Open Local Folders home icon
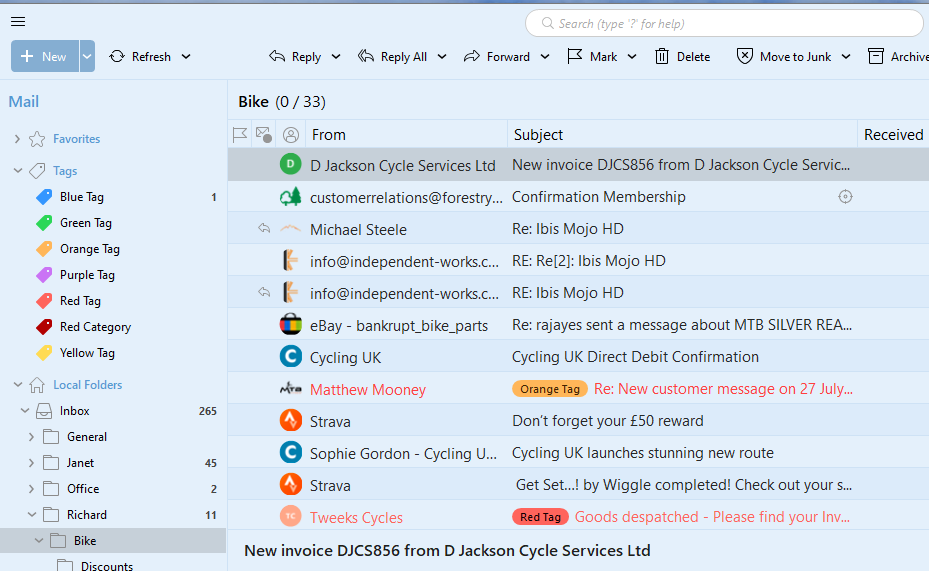Viewport: 929px width, 571px height. point(37,385)
